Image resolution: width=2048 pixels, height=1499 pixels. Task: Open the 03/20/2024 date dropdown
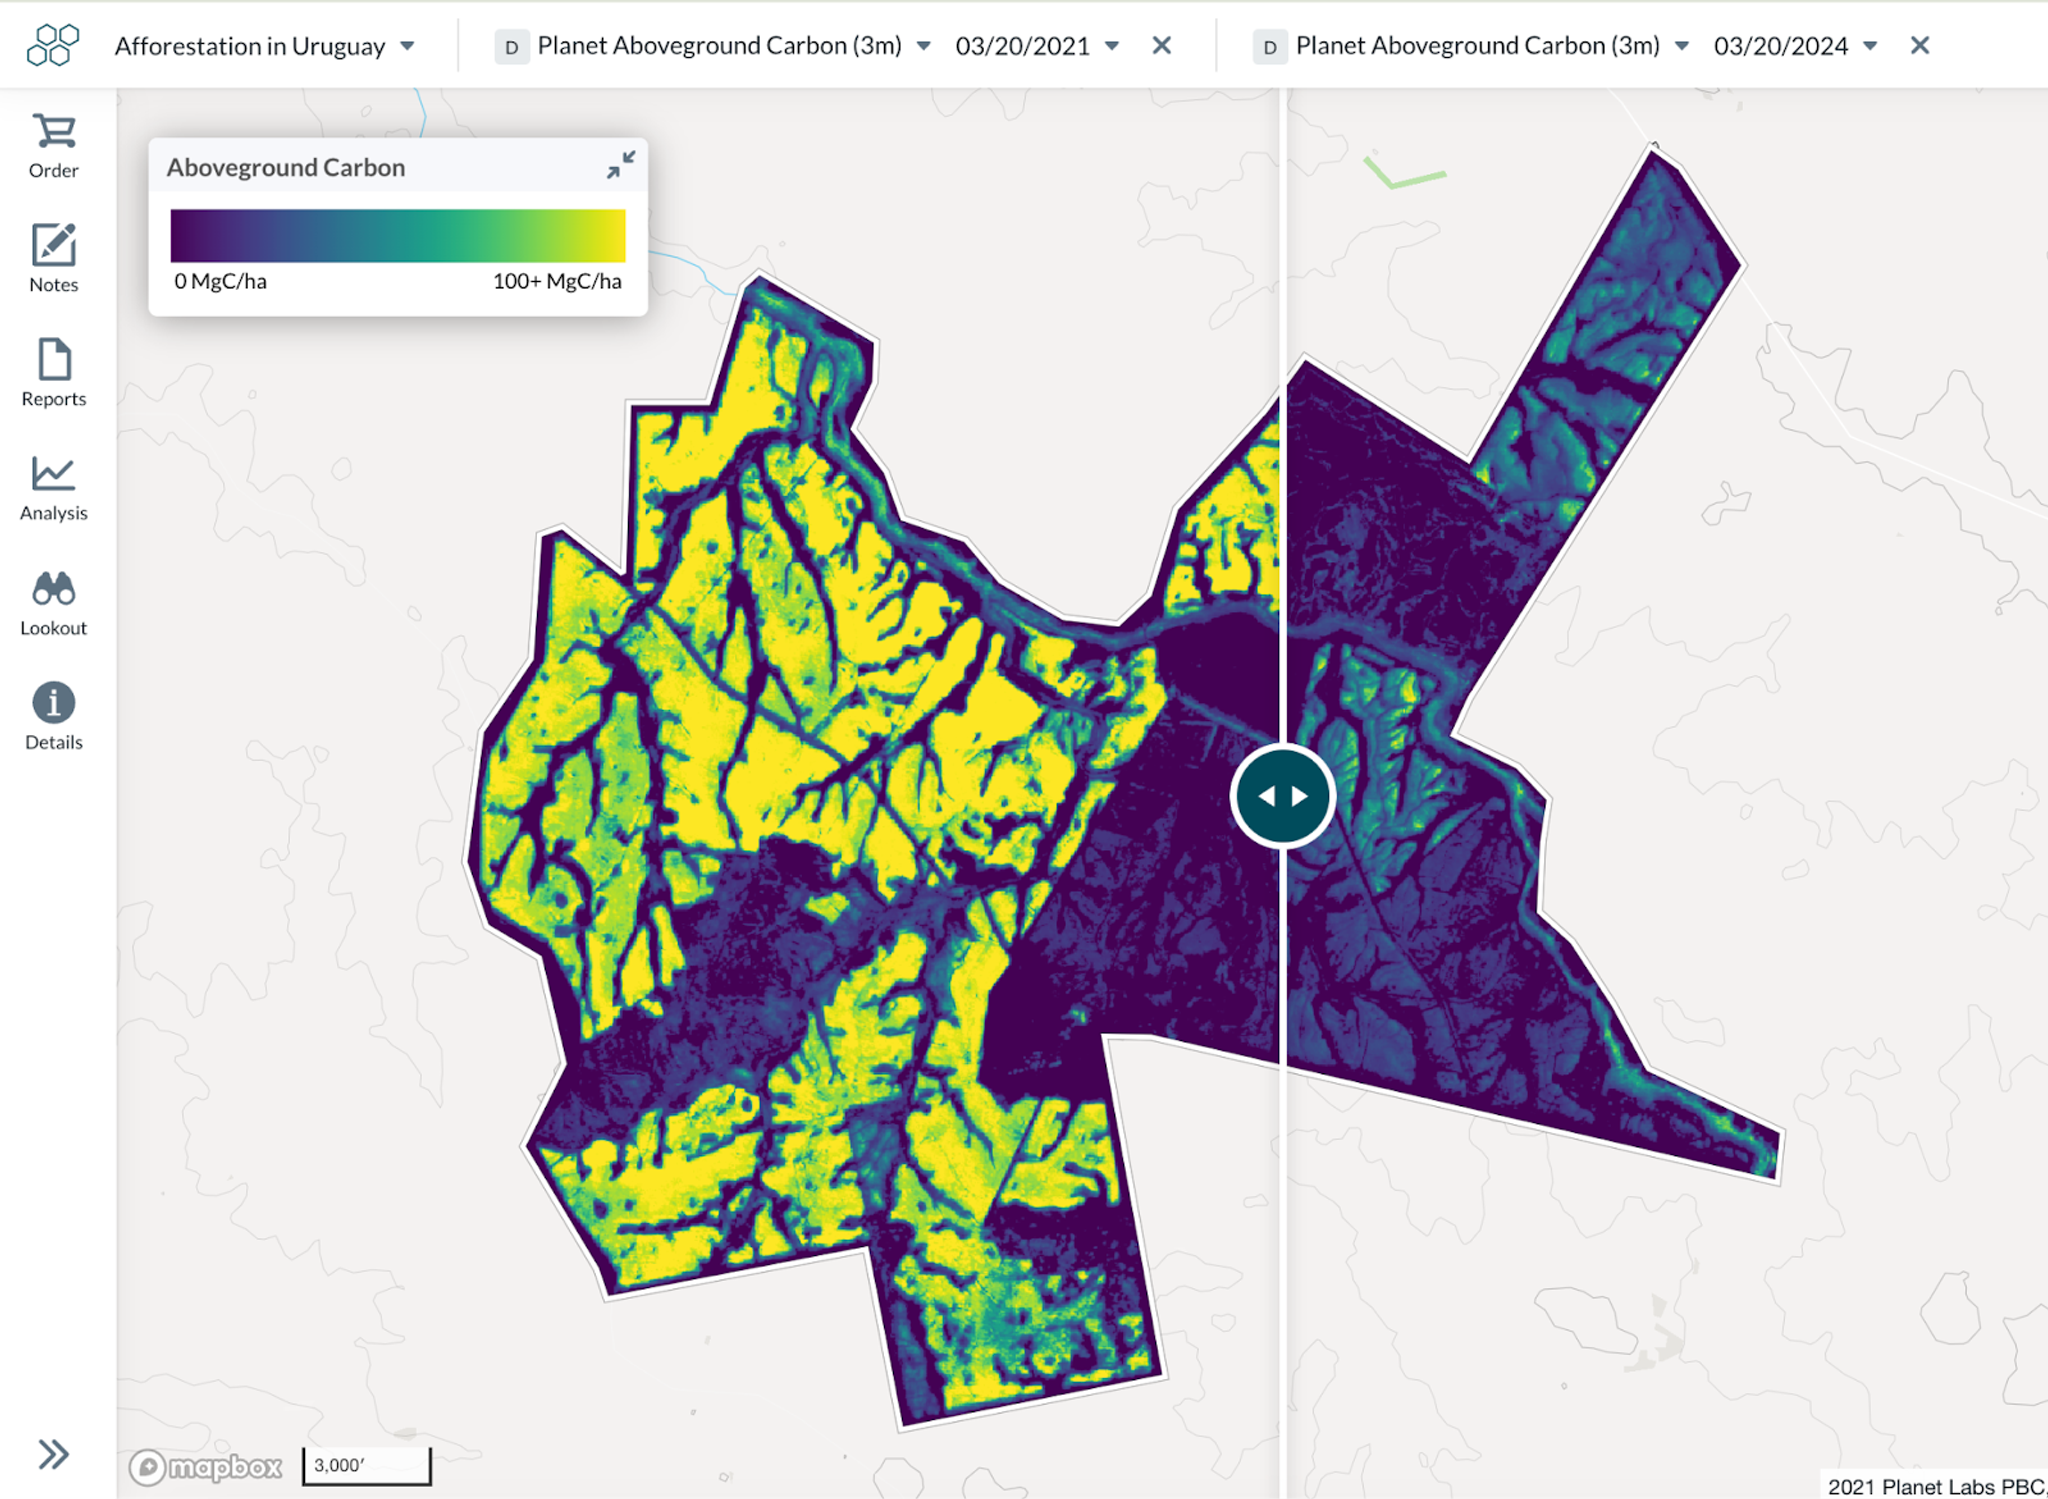(x=1870, y=46)
